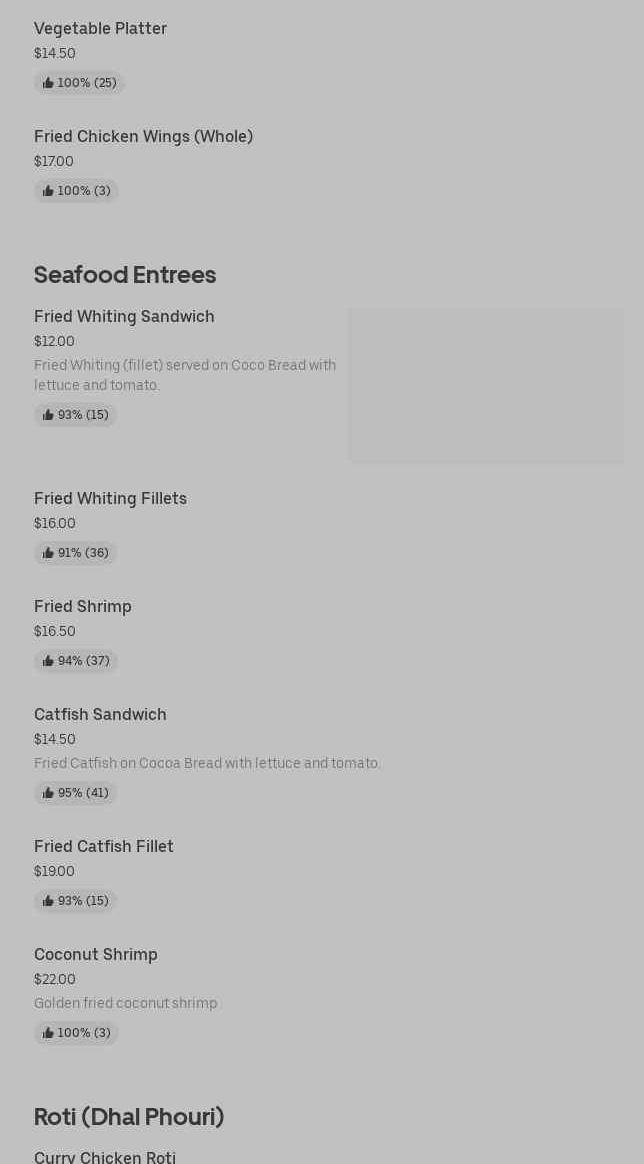The height and width of the screenshot is (1164, 644).
Task: Click thumbs-up icon under Fried Whiting Fillets
Action: [x=48, y=553]
